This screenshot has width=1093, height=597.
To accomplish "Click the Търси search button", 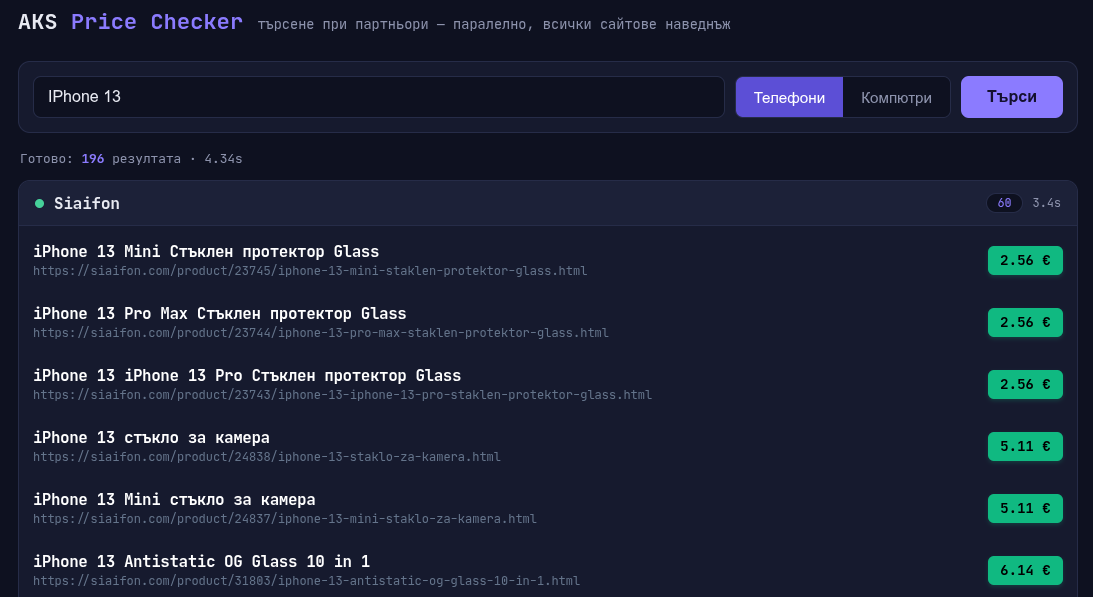I will point(1011,97).
